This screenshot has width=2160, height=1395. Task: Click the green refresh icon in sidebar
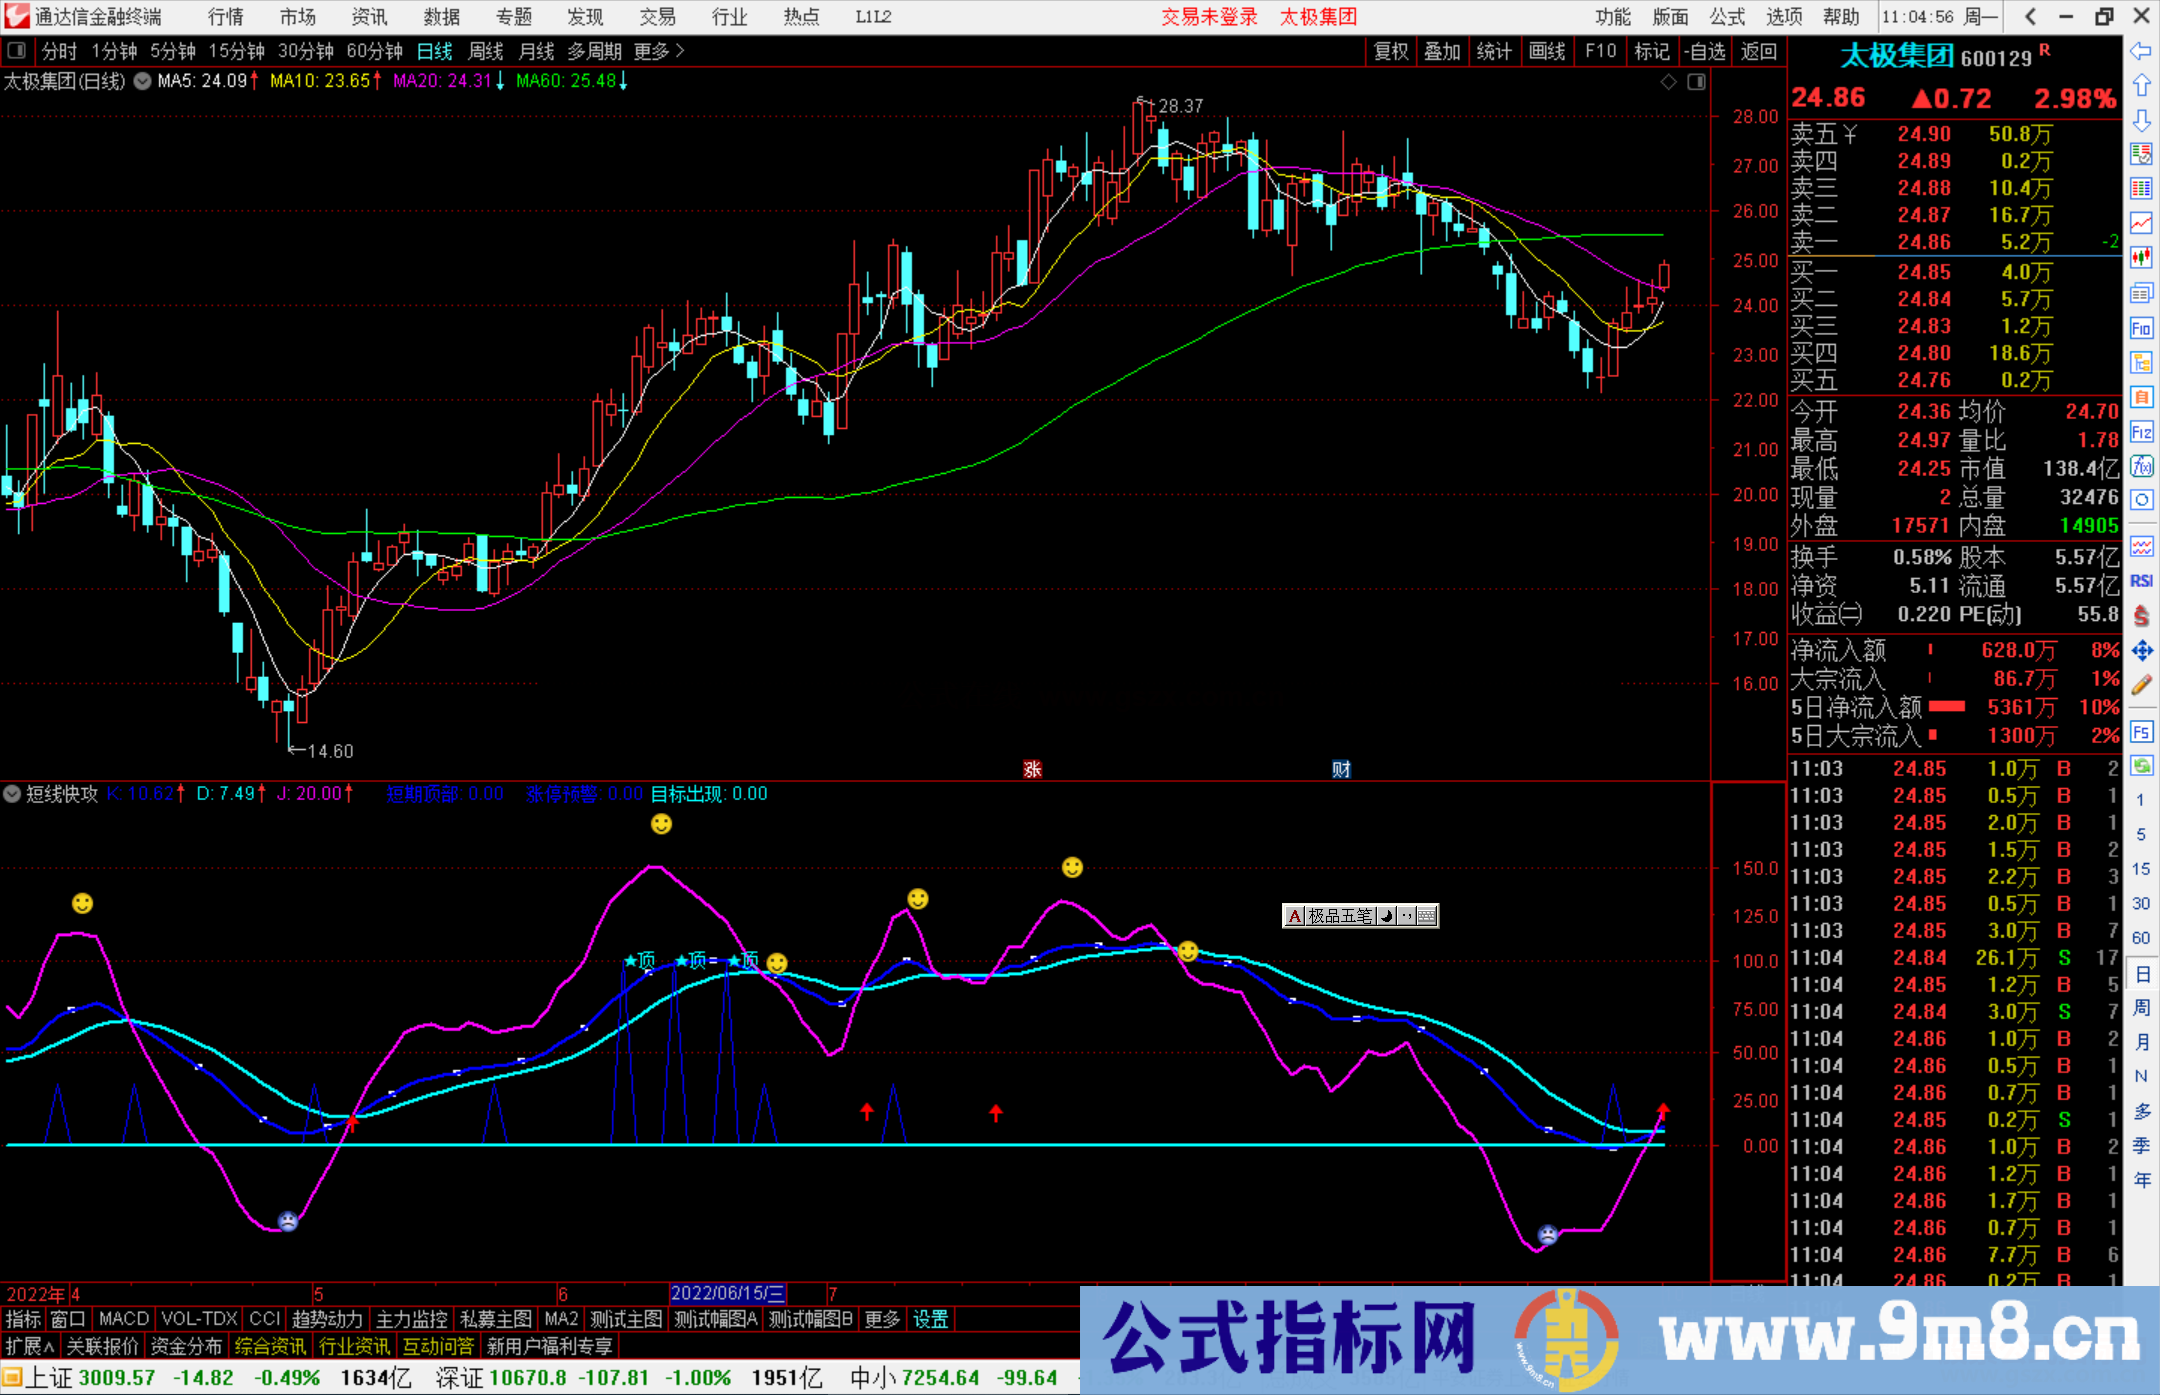click(2141, 766)
